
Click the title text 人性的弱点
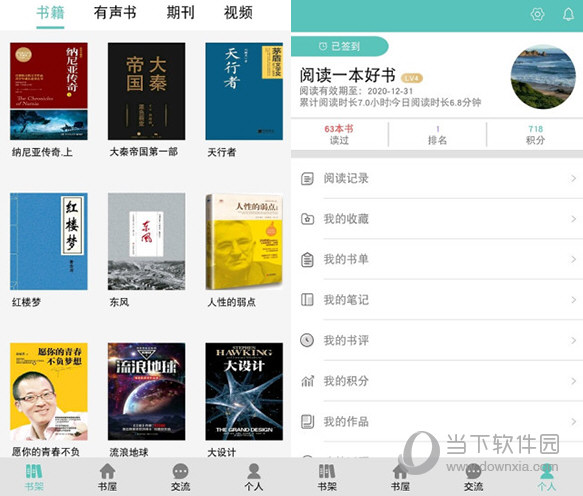232,302
